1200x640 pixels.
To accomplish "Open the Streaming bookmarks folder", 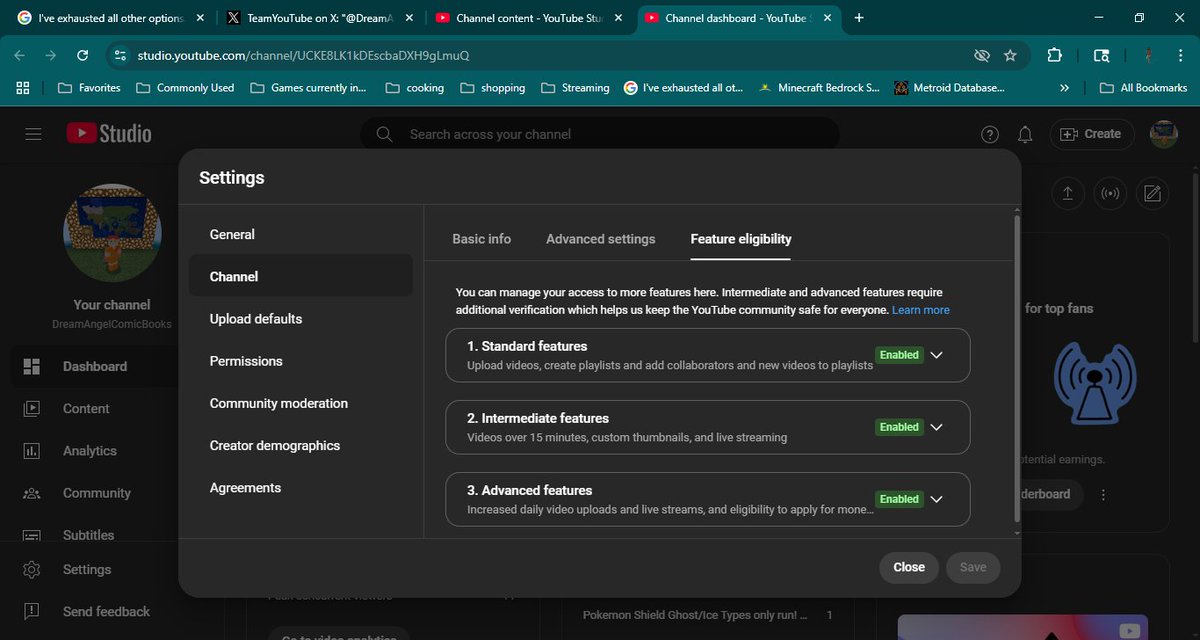I will click(x=575, y=88).
